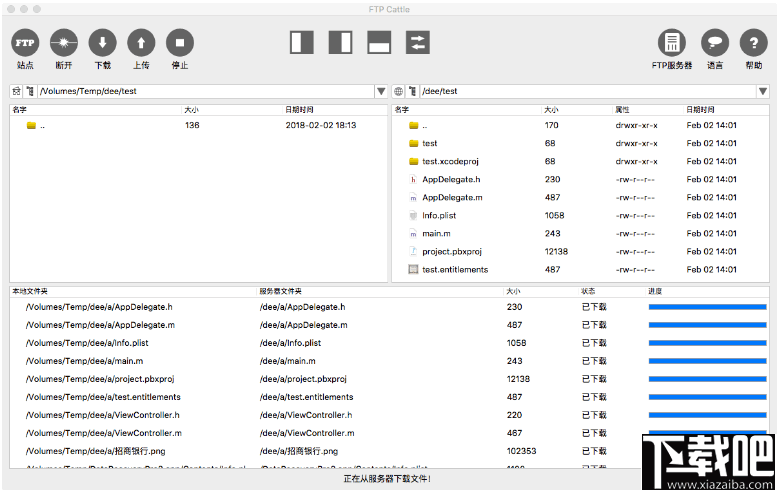Select the remote Info.plist file
The image size is (777, 490).
580,216
